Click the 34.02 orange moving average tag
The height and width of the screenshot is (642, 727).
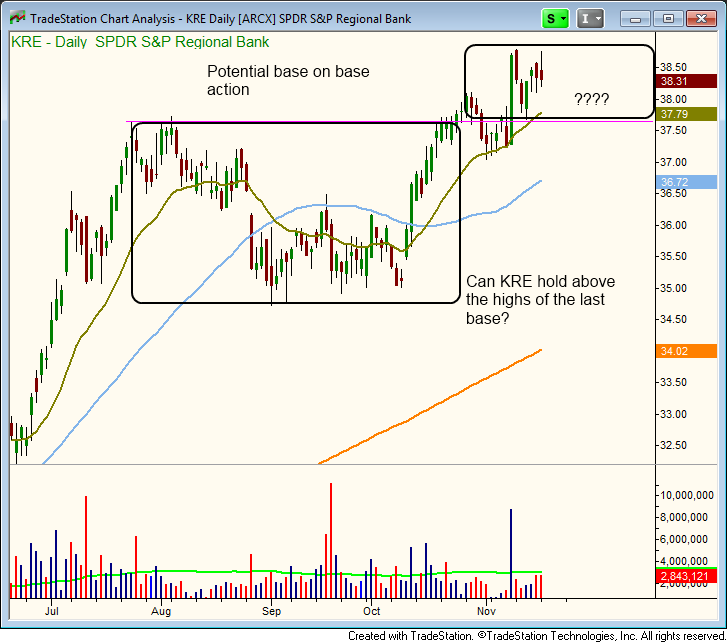(x=686, y=351)
